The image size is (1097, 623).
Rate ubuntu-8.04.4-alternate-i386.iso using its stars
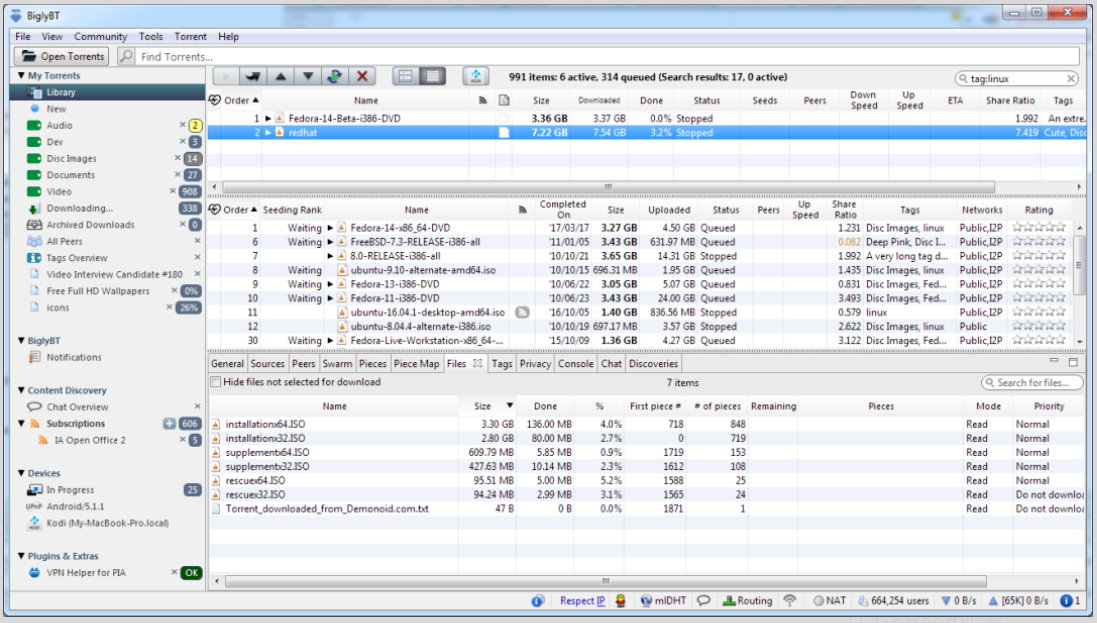tap(1039, 326)
